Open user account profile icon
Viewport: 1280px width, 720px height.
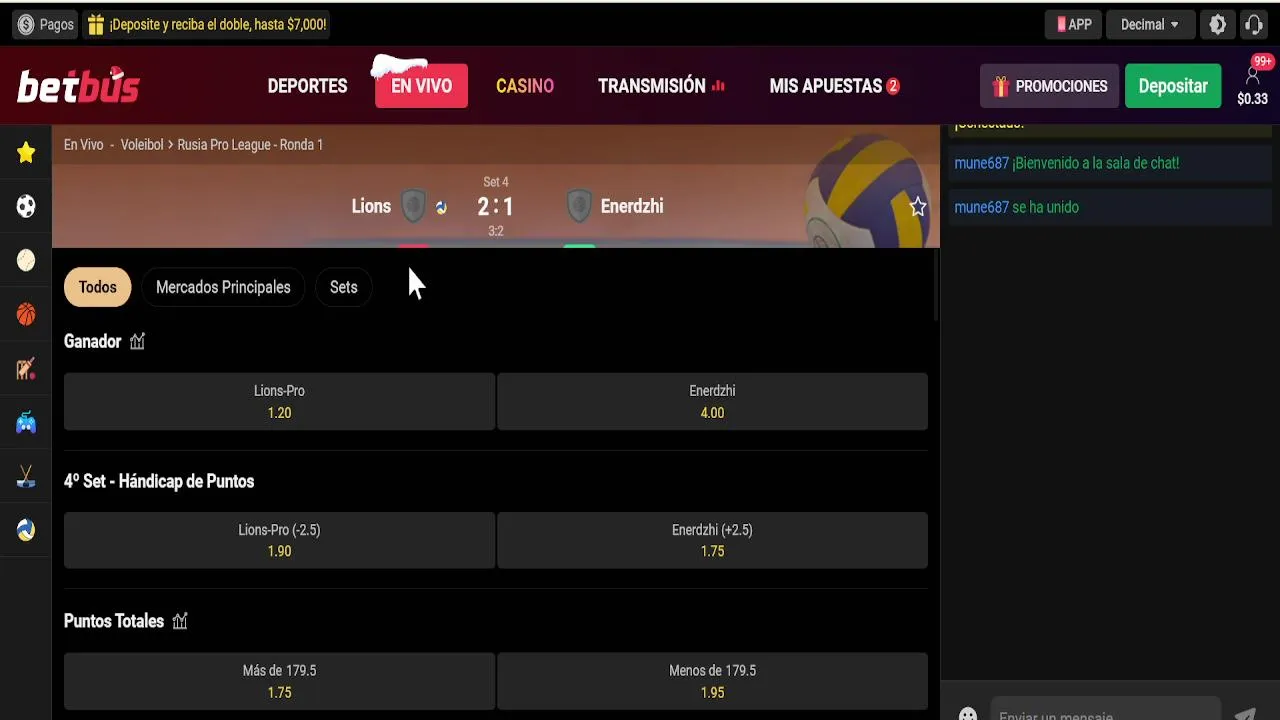(1252, 76)
